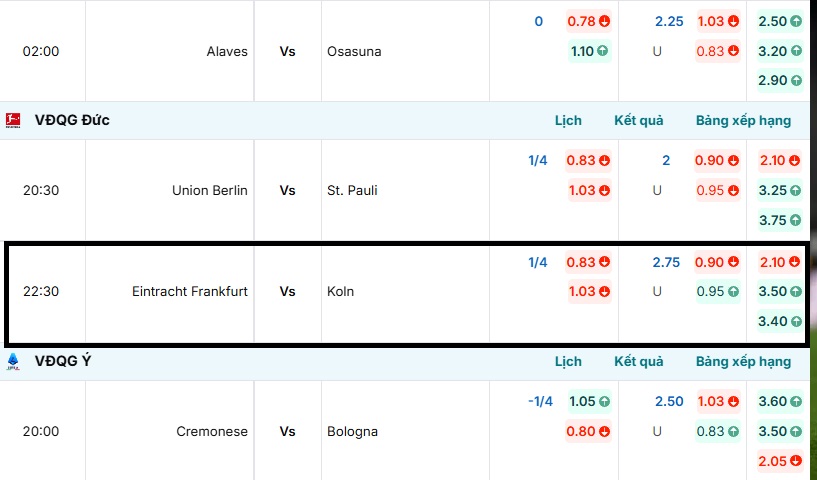This screenshot has width=817, height=480.
Task: View Bảng xếp hạng for VĐQG Ý
Action: pos(743,361)
